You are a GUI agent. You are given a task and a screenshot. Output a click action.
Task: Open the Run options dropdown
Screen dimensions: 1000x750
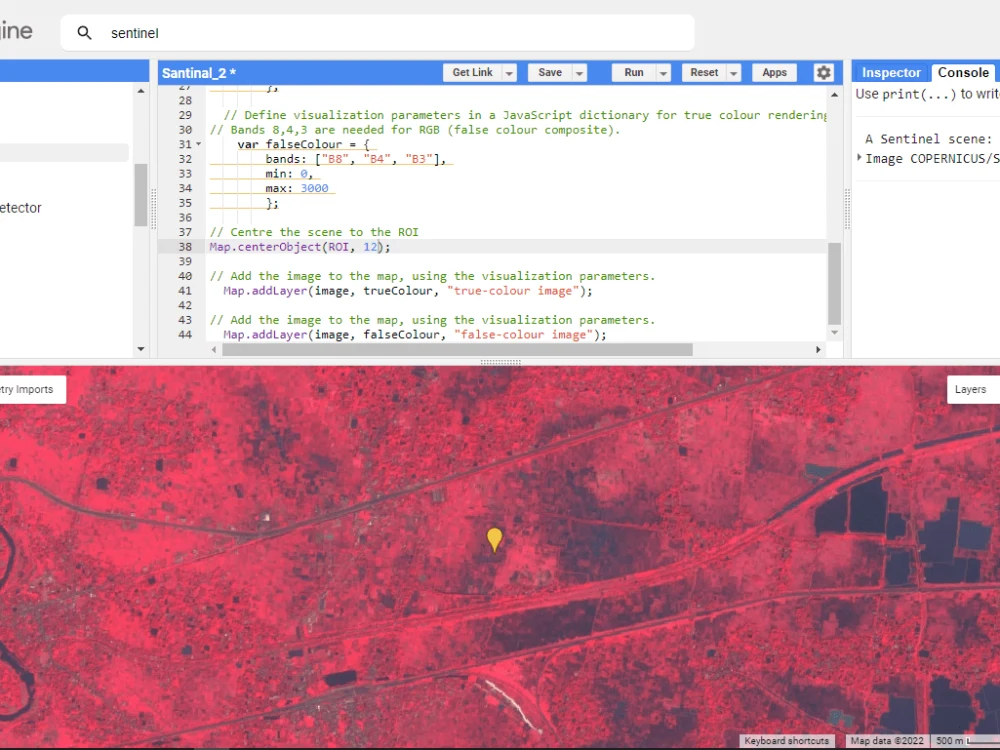663,72
